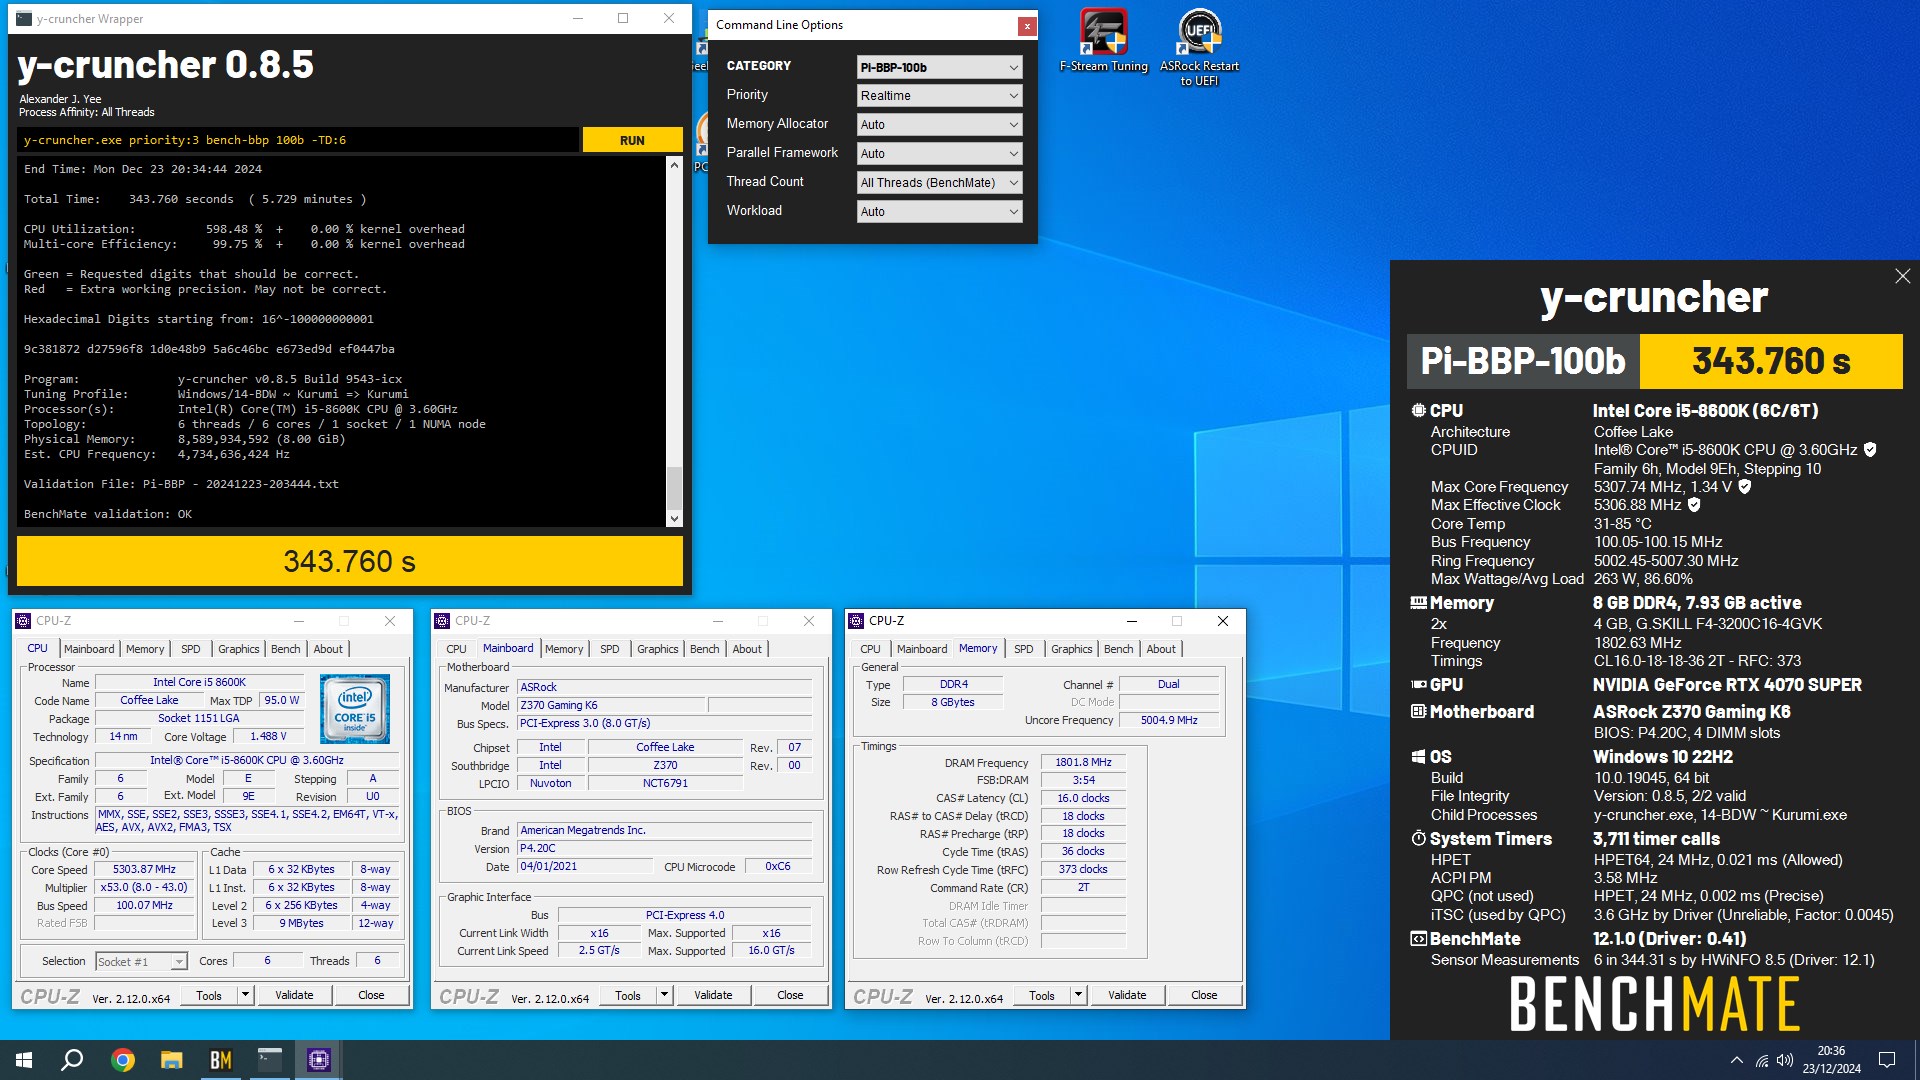1920x1080 pixels.
Task: Click the Core Speed 5303.87 MHz value
Action: coord(144,869)
